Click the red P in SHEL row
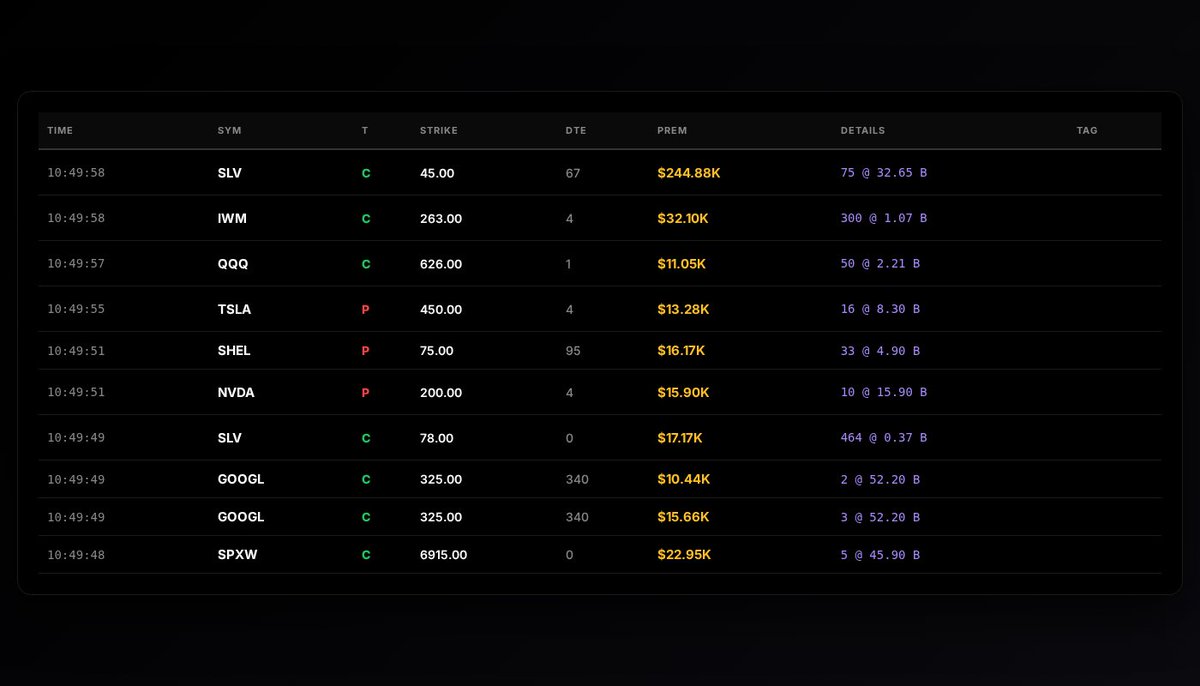Image resolution: width=1200 pixels, height=686 pixels. pos(365,351)
